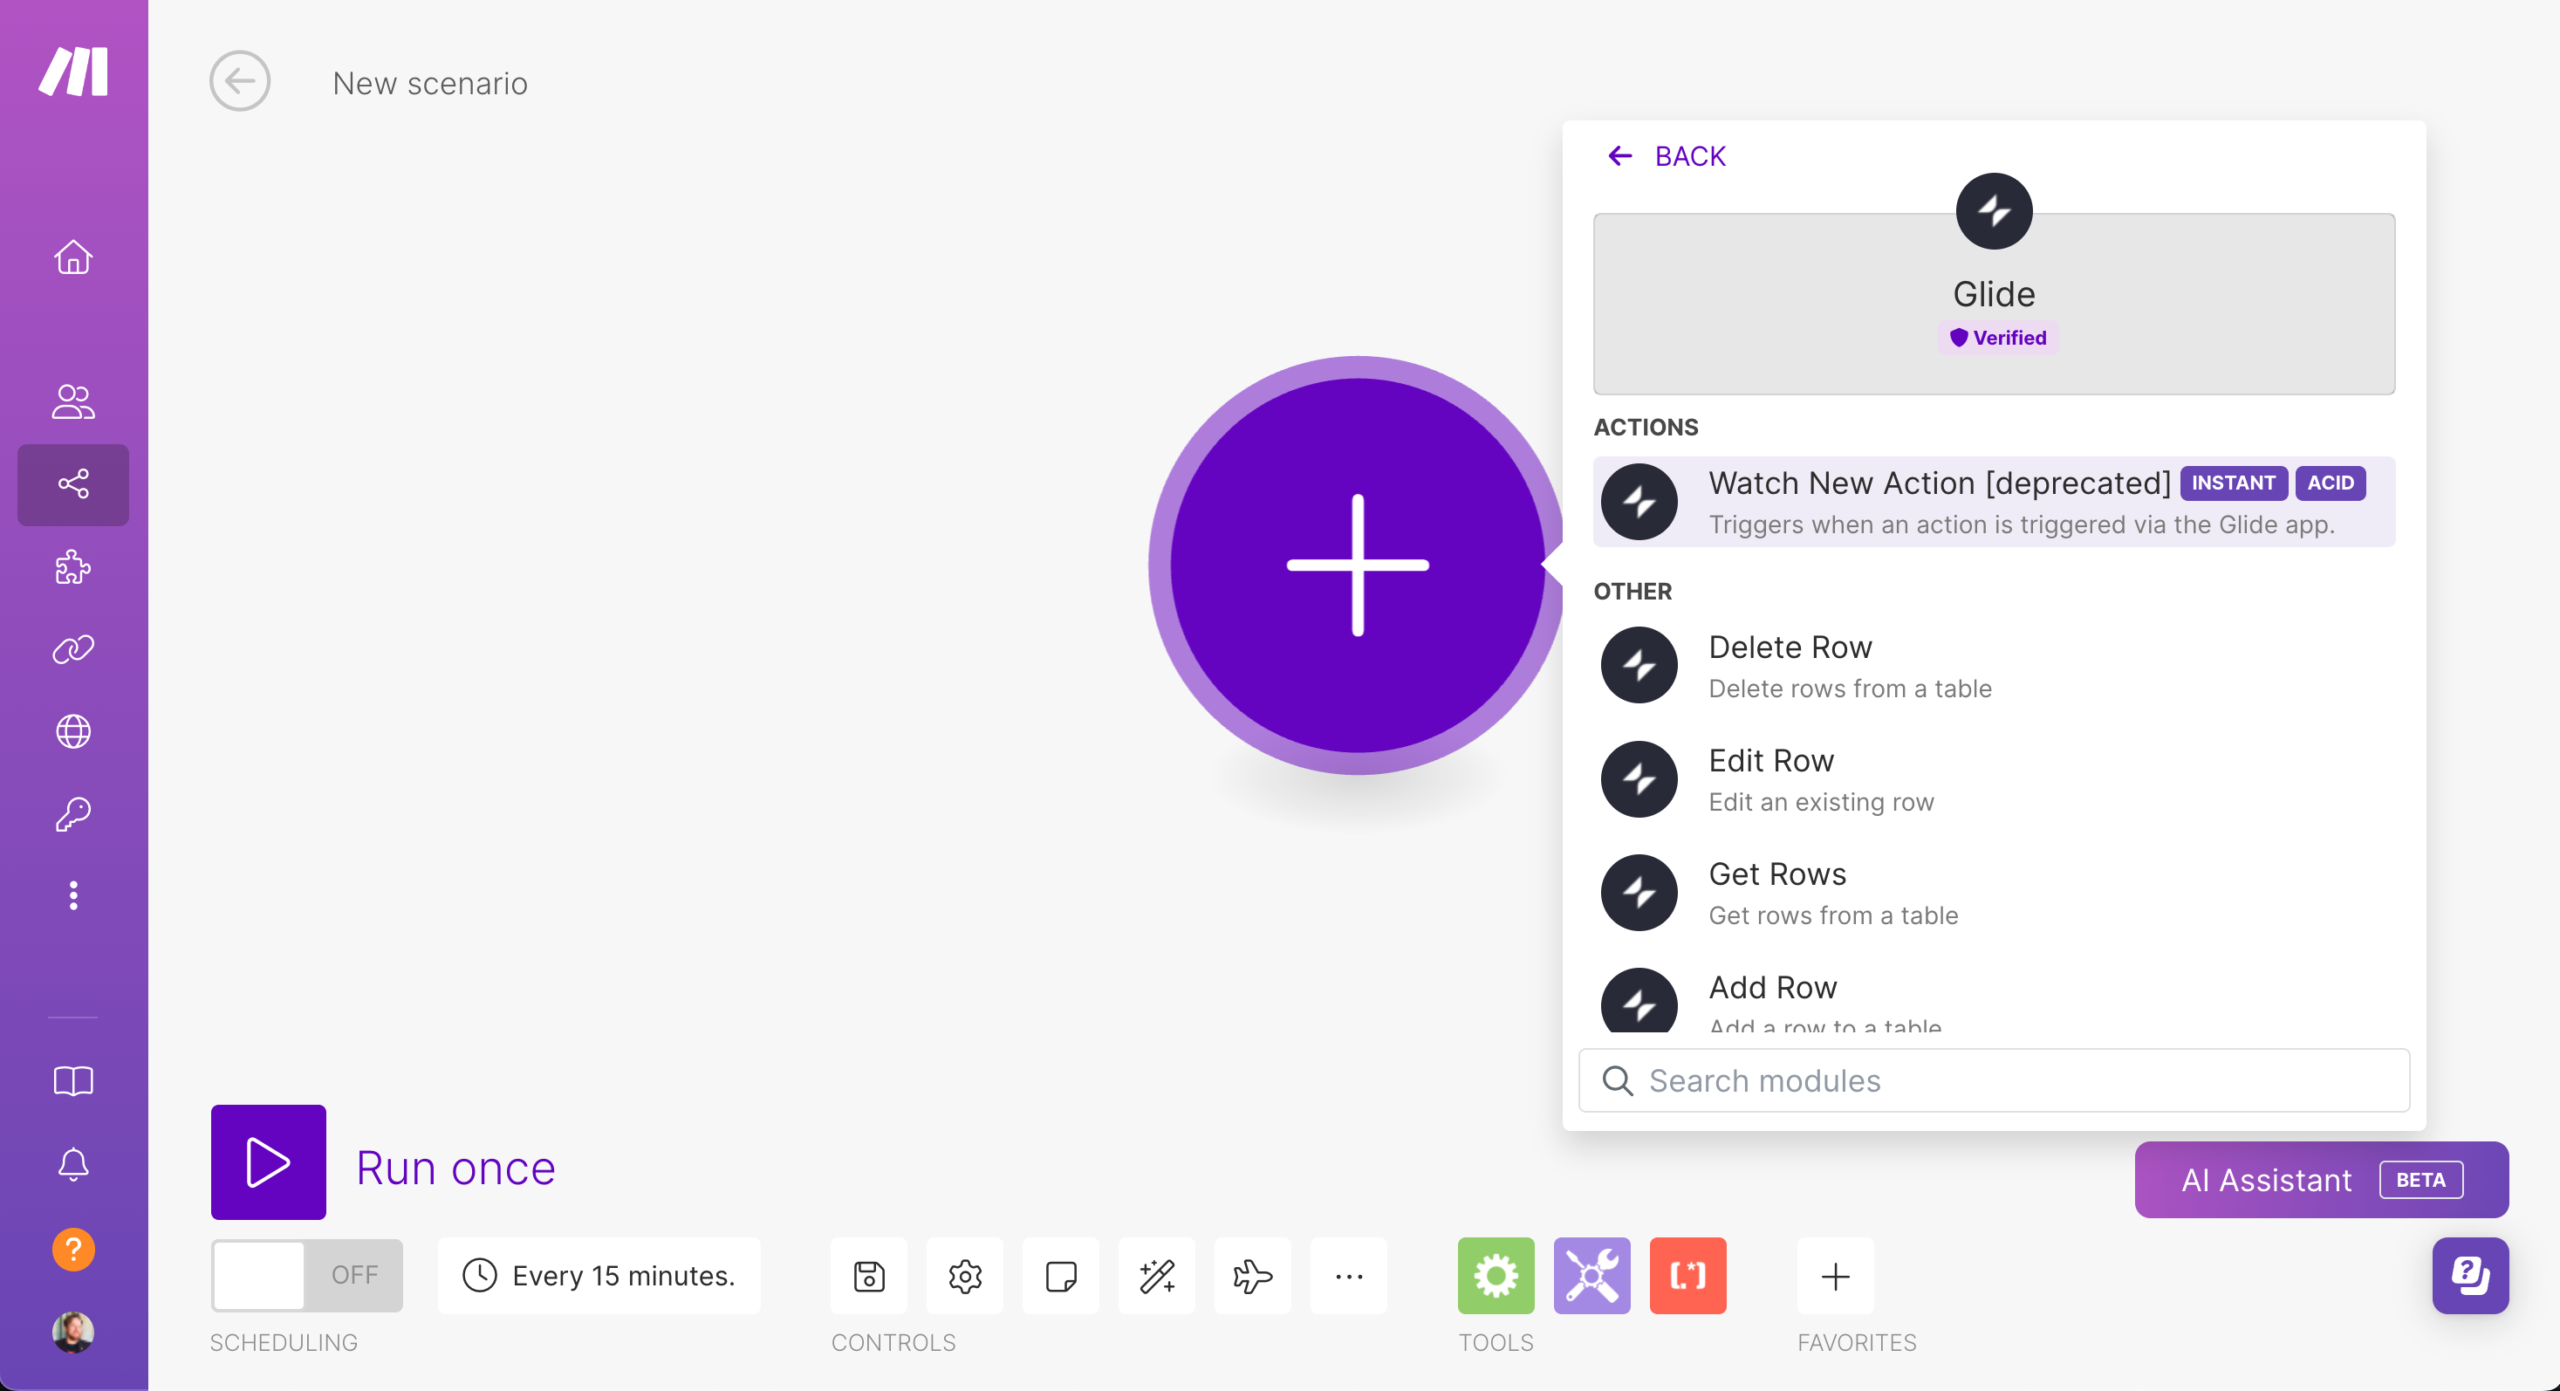The width and height of the screenshot is (2560, 1391).
Task: Add a favorite with plus button
Action: pos(1835,1276)
